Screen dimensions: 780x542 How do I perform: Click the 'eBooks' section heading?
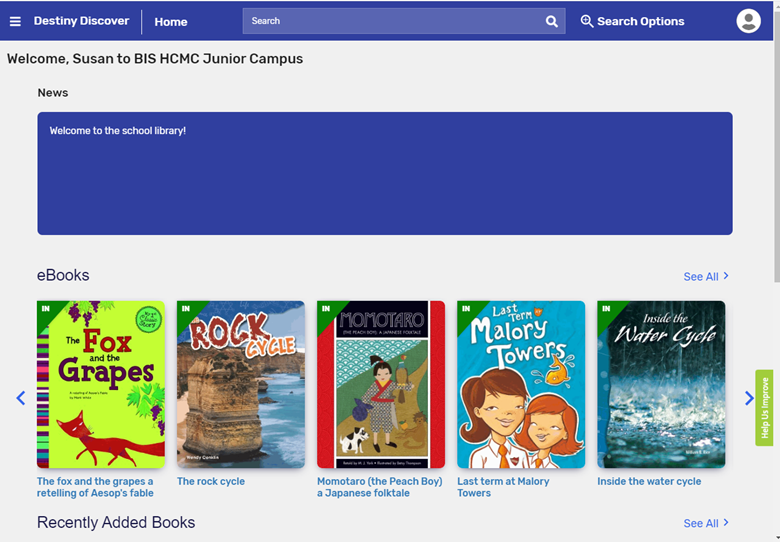(63, 275)
